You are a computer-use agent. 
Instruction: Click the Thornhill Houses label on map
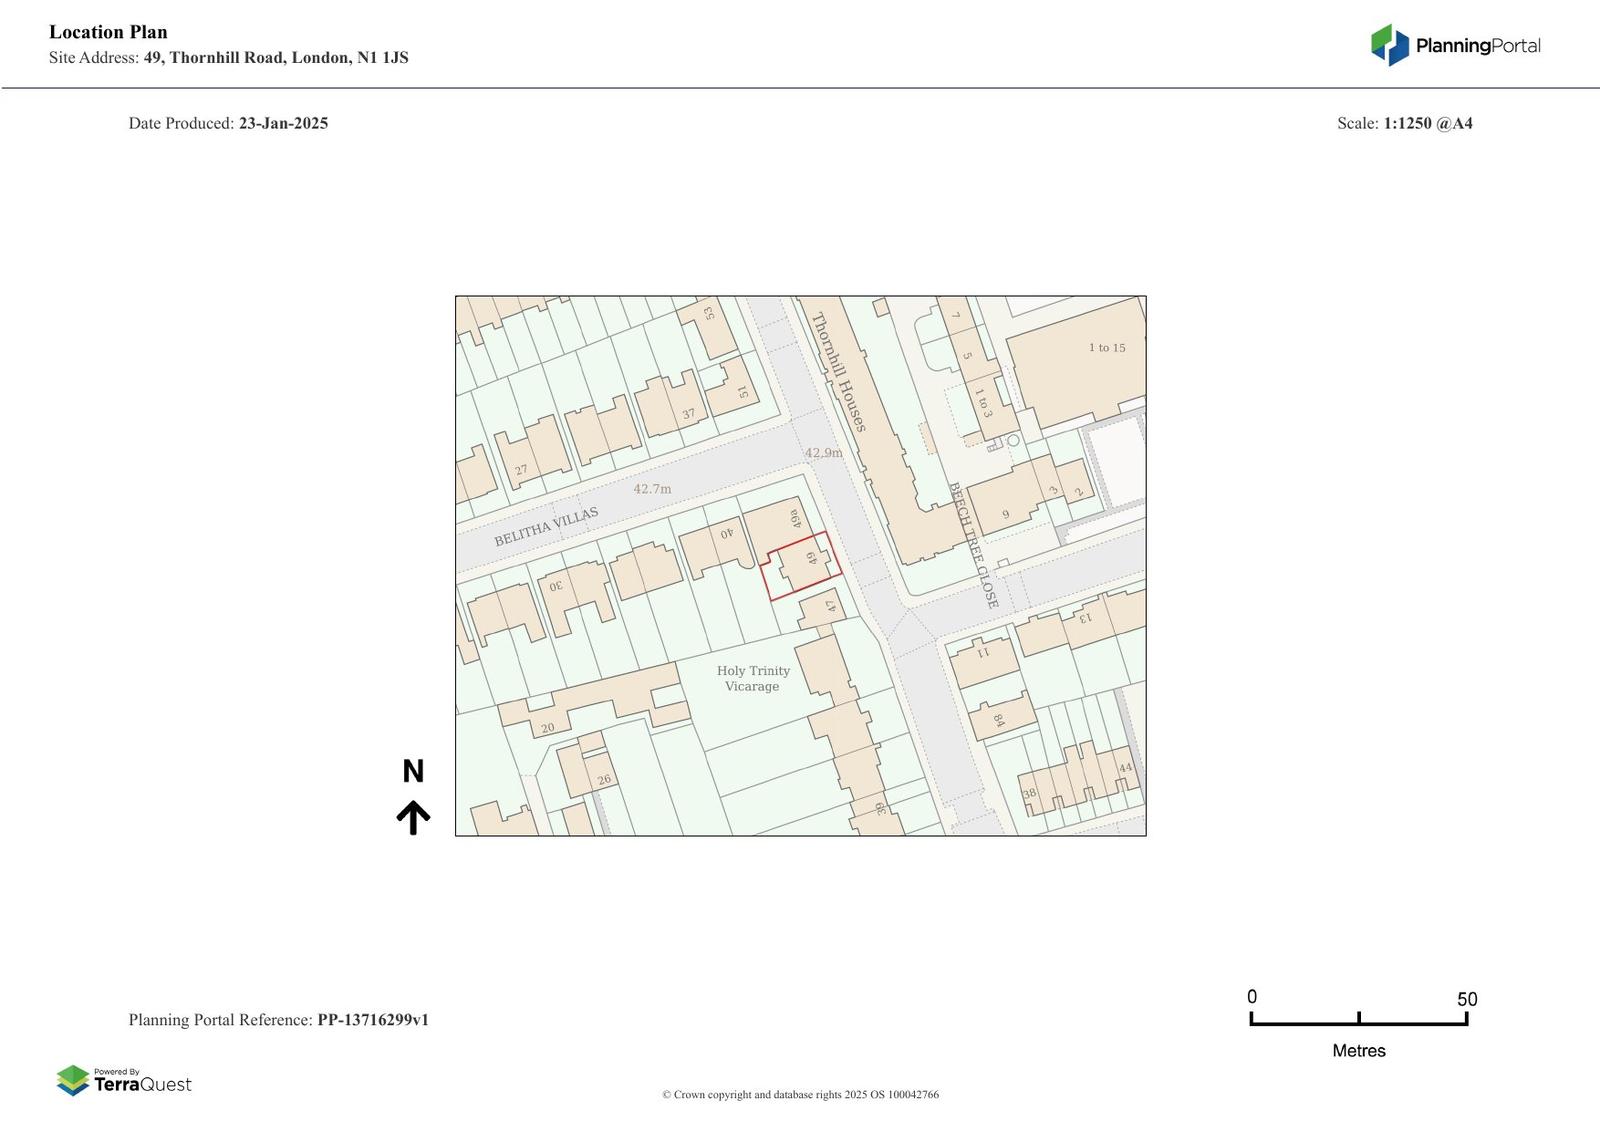[839, 372]
